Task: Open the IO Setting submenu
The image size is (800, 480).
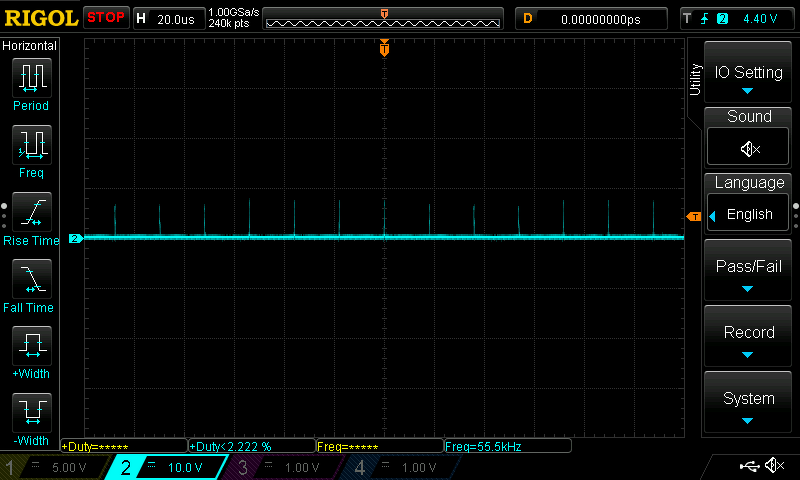Action: [x=748, y=72]
